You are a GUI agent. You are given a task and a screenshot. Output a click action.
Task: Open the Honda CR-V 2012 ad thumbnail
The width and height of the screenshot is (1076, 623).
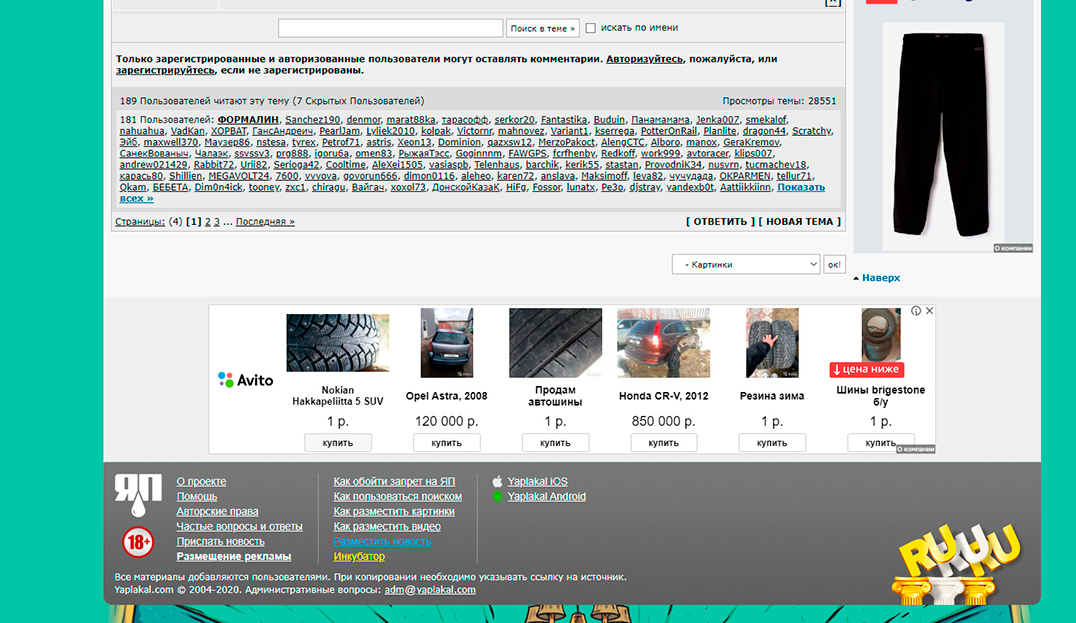(663, 342)
